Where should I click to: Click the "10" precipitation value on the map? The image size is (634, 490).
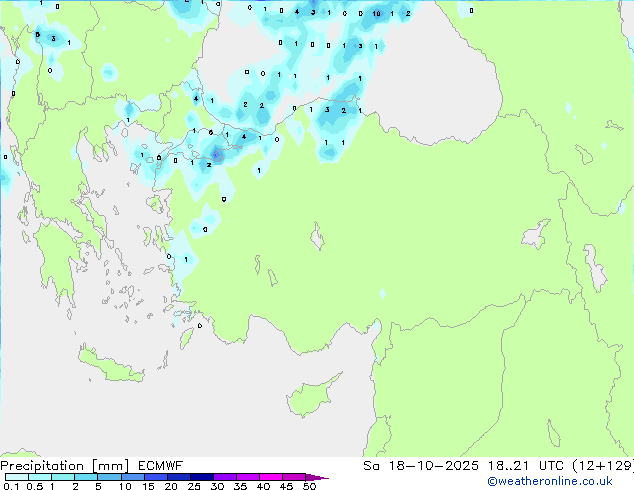coord(376,14)
